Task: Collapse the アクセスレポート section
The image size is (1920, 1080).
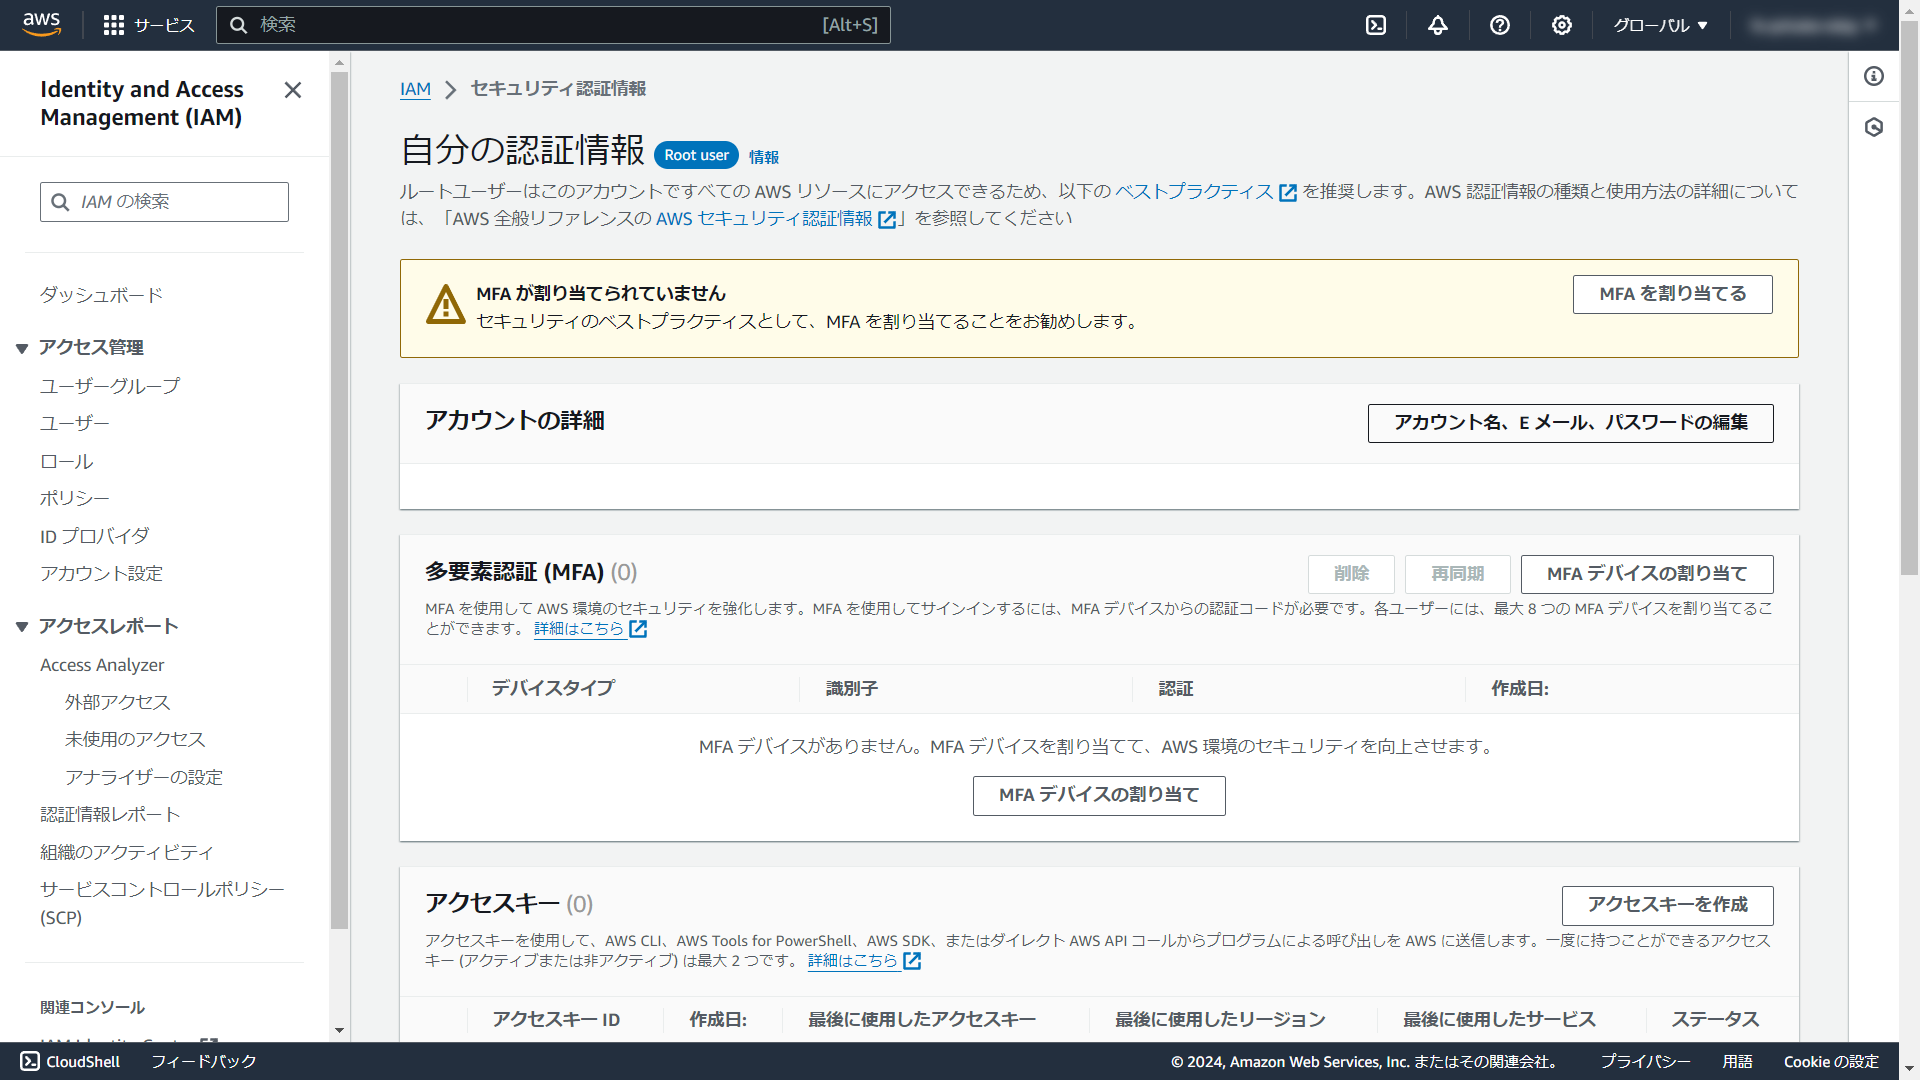Action: point(22,627)
